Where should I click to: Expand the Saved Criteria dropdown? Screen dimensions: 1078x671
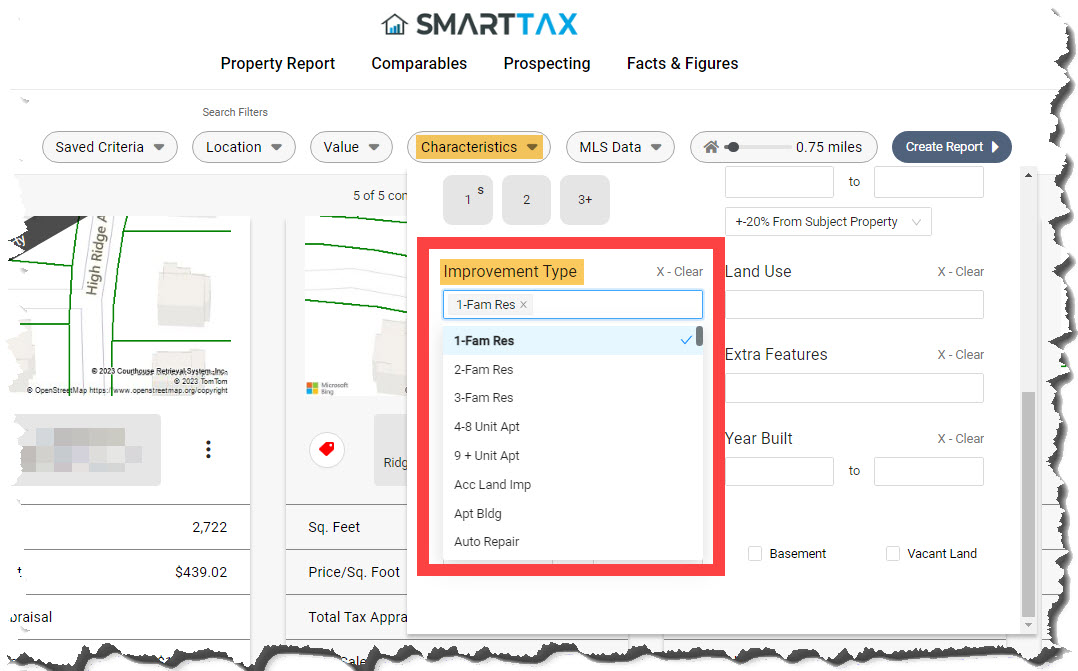(x=110, y=147)
